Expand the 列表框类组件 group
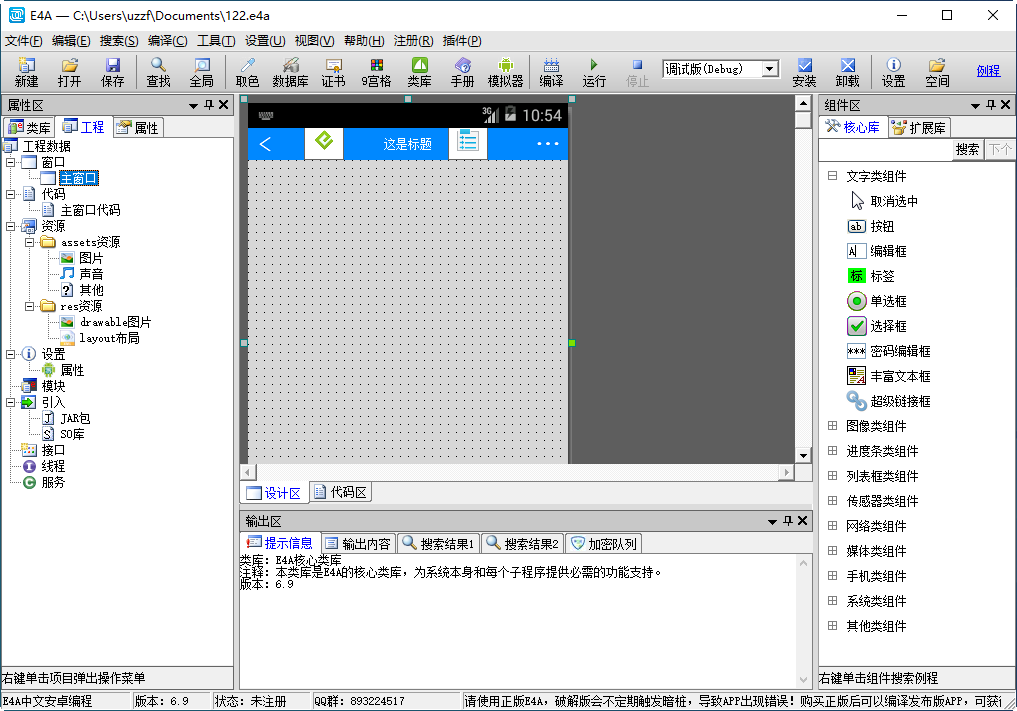This screenshot has width=1017, height=711. coord(832,476)
